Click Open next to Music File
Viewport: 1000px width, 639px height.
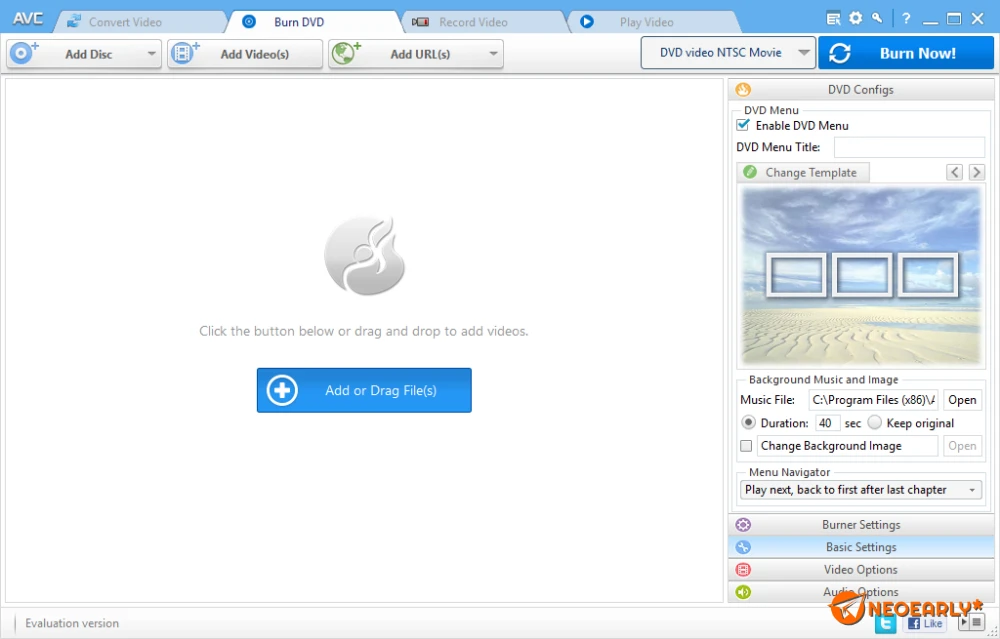point(962,400)
